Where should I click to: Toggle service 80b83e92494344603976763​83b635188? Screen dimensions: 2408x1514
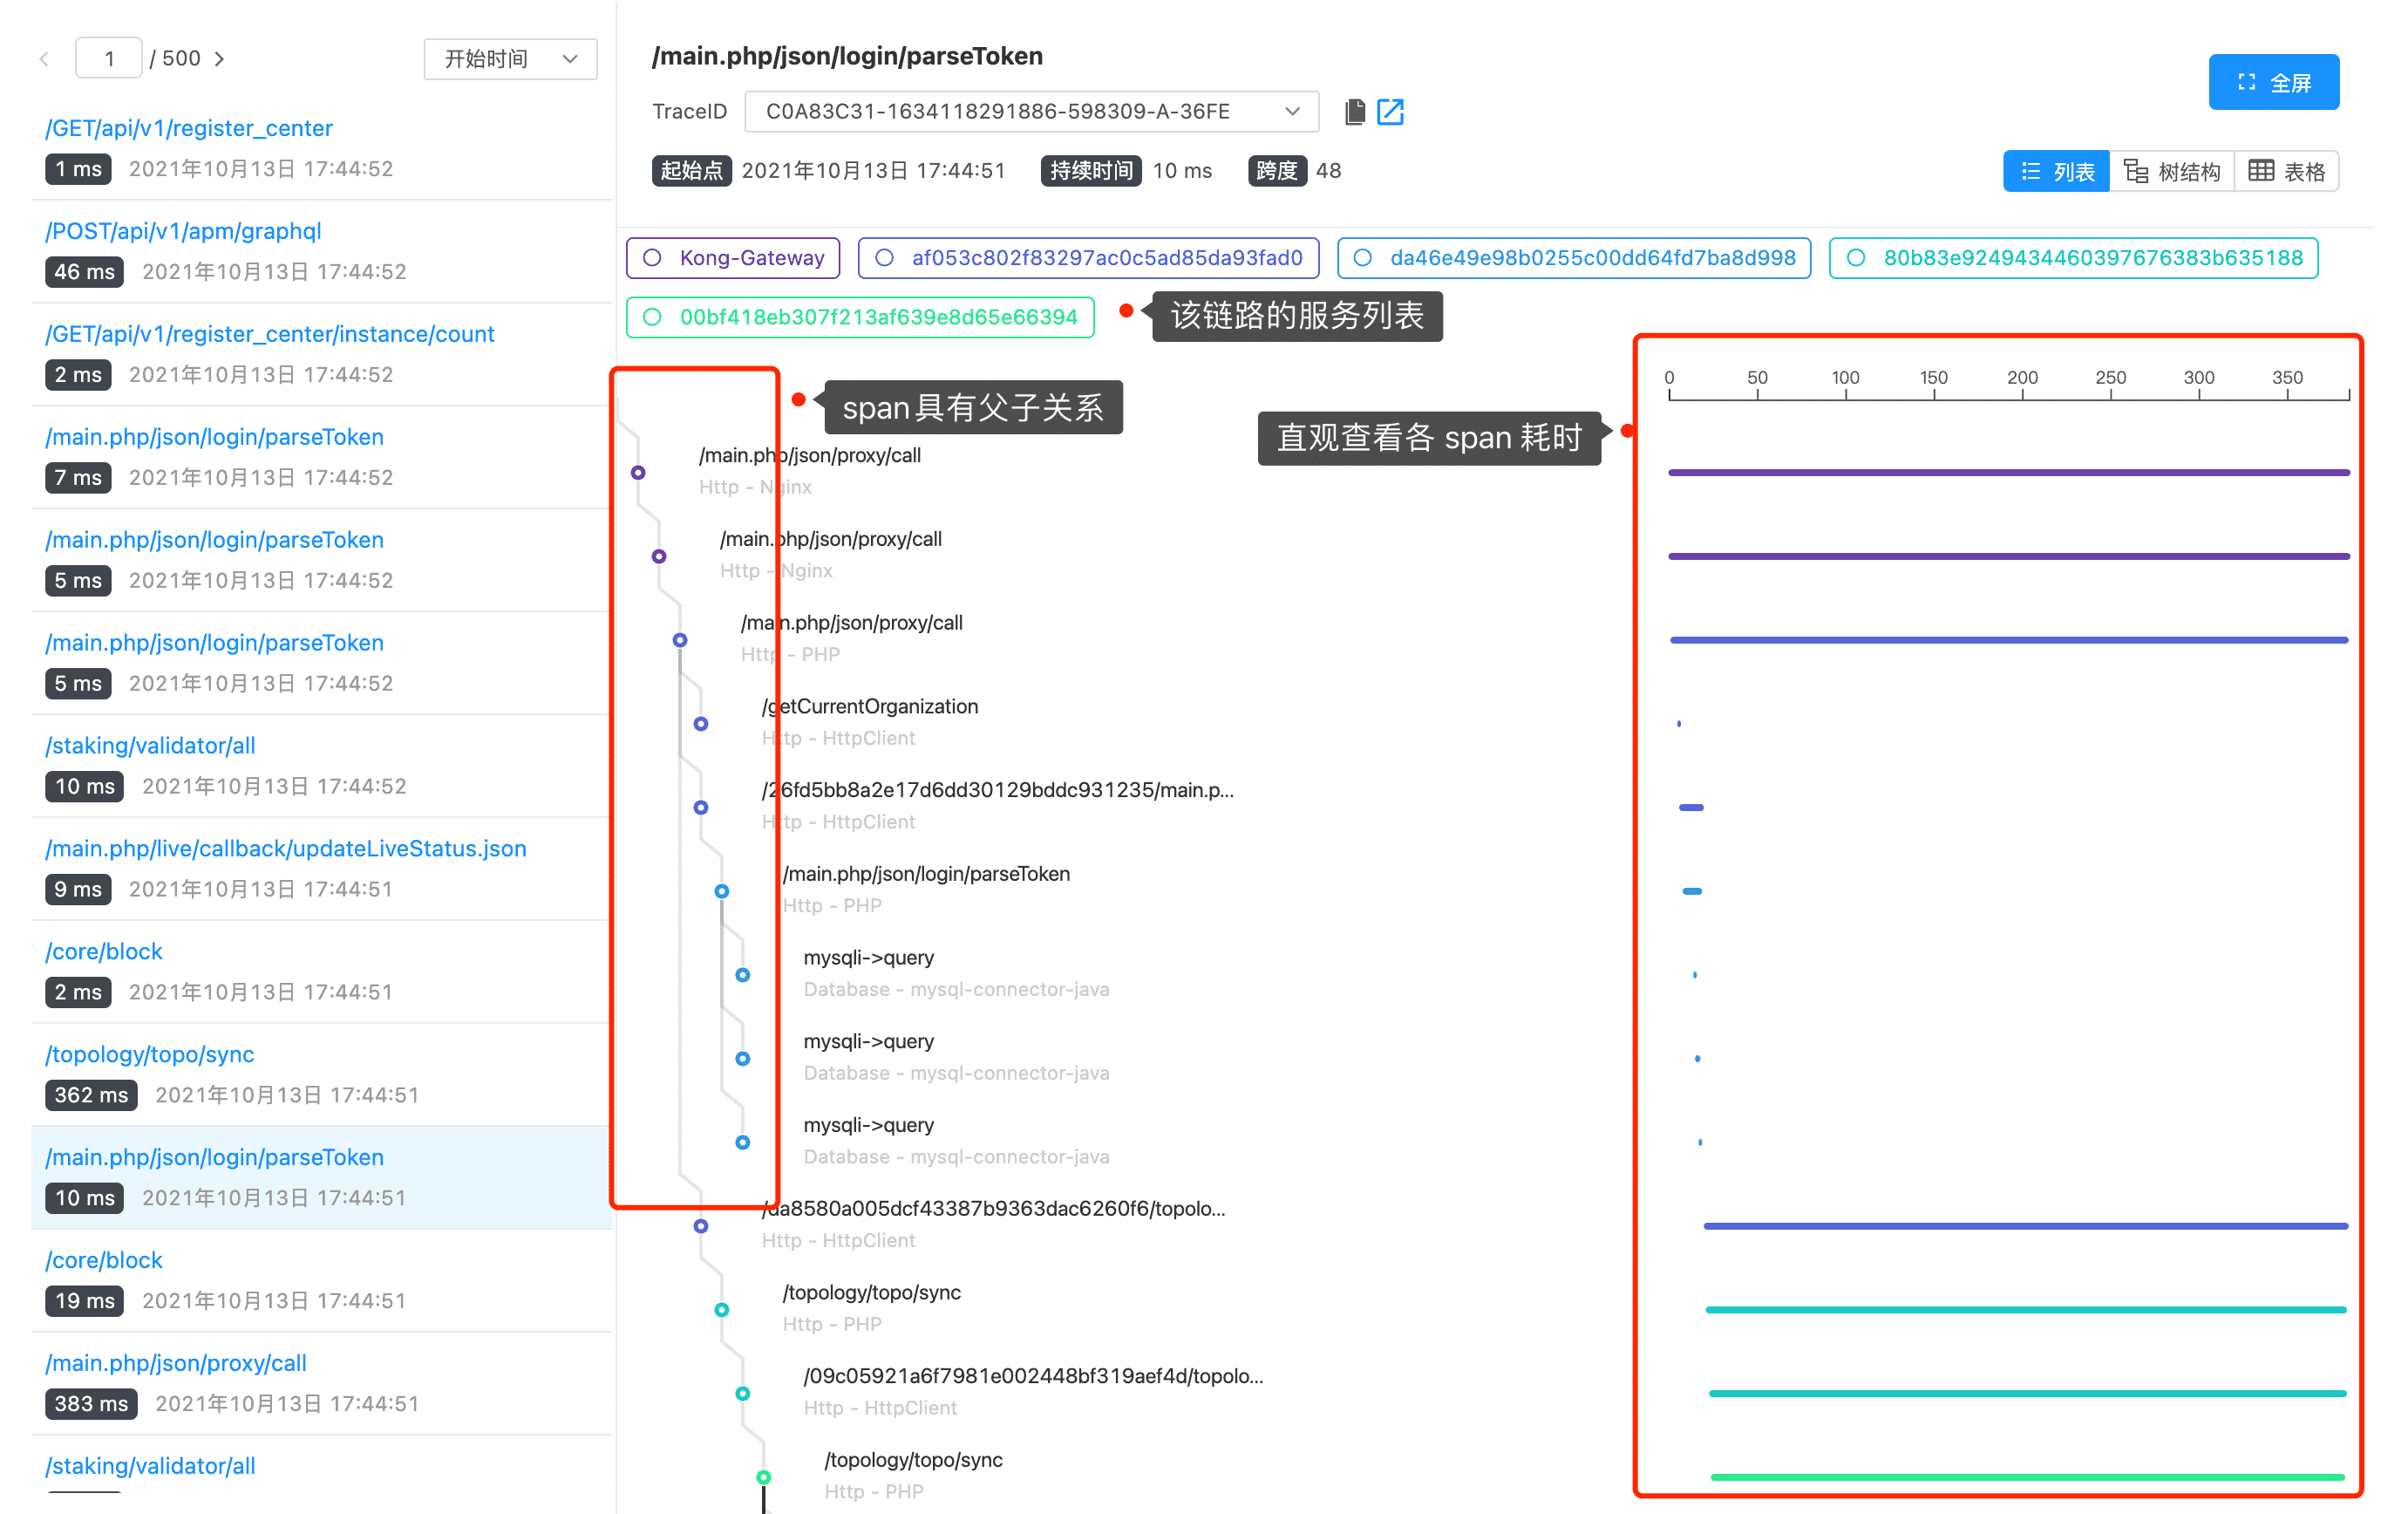[2073, 258]
